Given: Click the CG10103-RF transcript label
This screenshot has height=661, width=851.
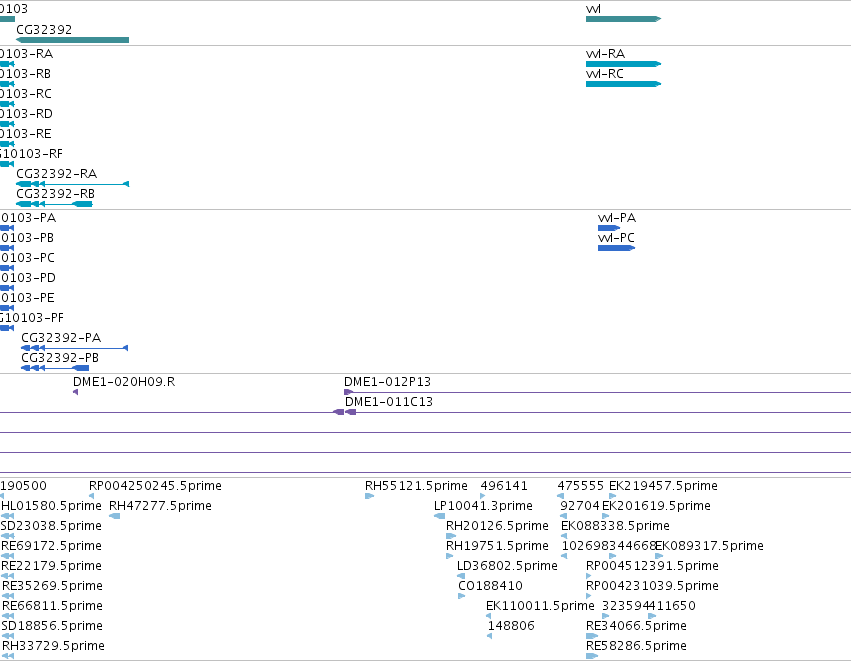Looking at the screenshot, I should tap(31, 154).
